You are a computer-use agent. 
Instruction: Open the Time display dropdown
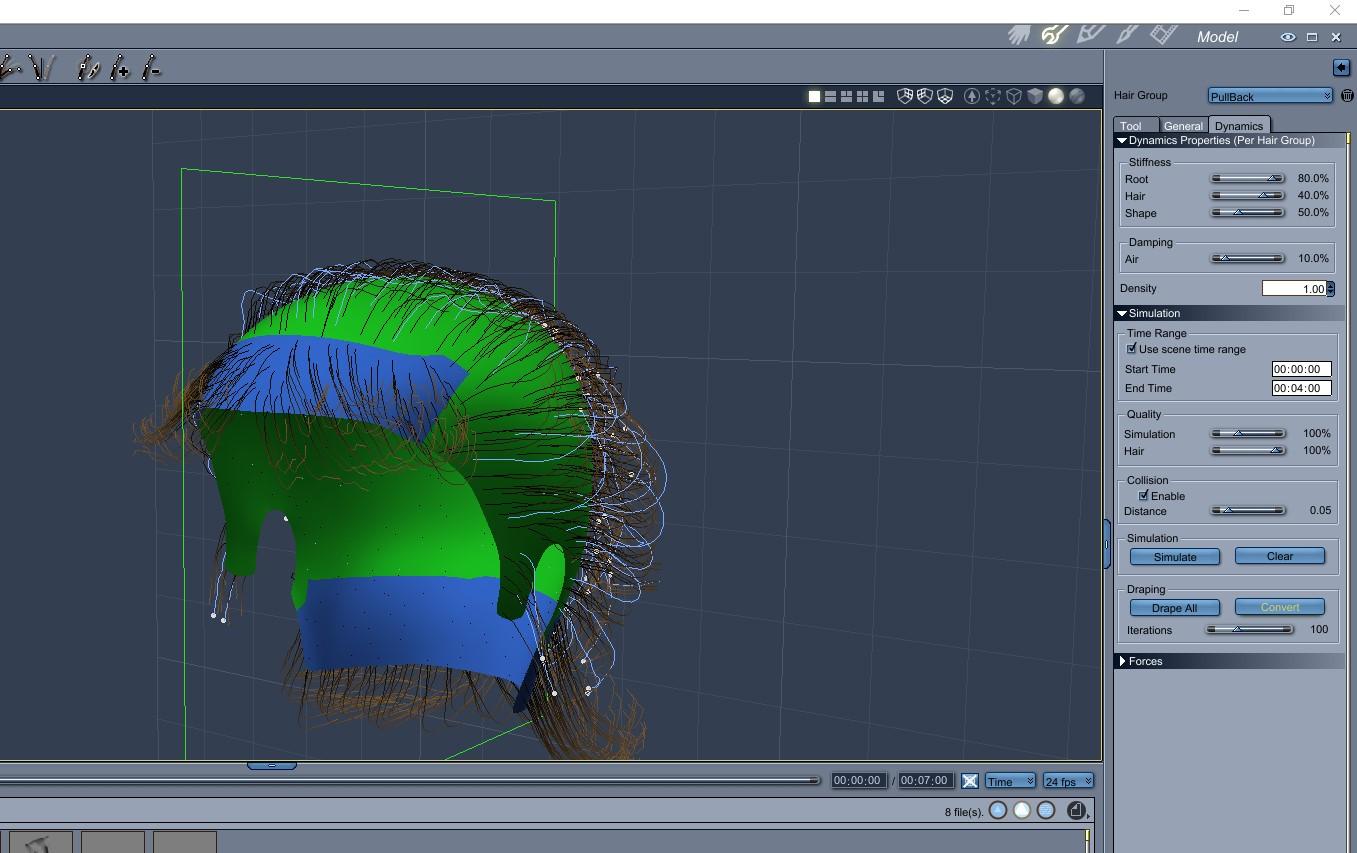tap(1010, 781)
